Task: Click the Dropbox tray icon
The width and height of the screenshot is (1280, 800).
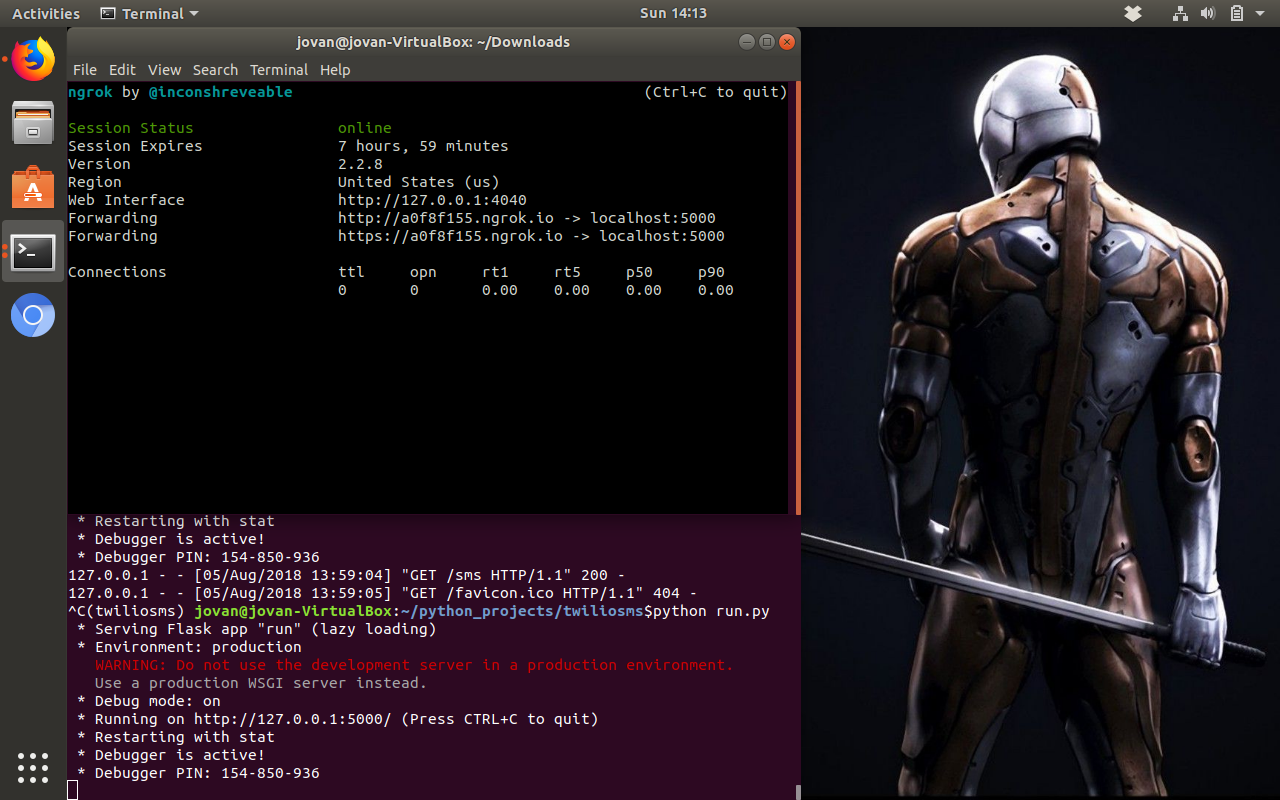Action: click(1133, 14)
